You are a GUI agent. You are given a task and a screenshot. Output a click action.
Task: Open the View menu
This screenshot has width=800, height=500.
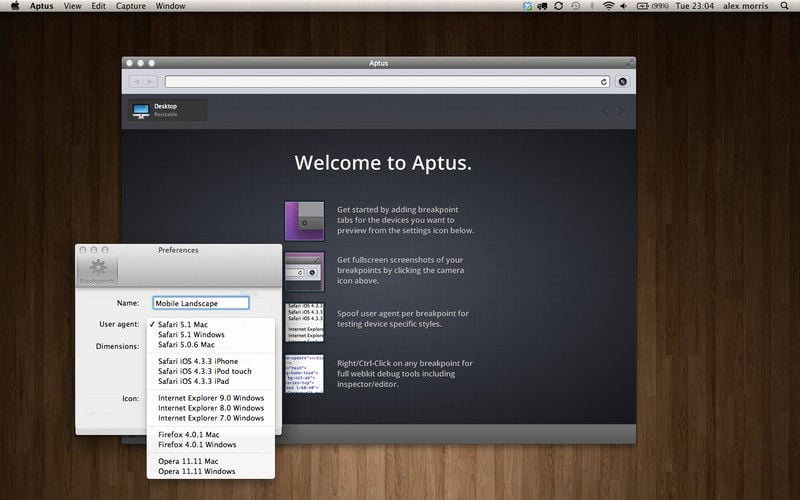pos(72,6)
